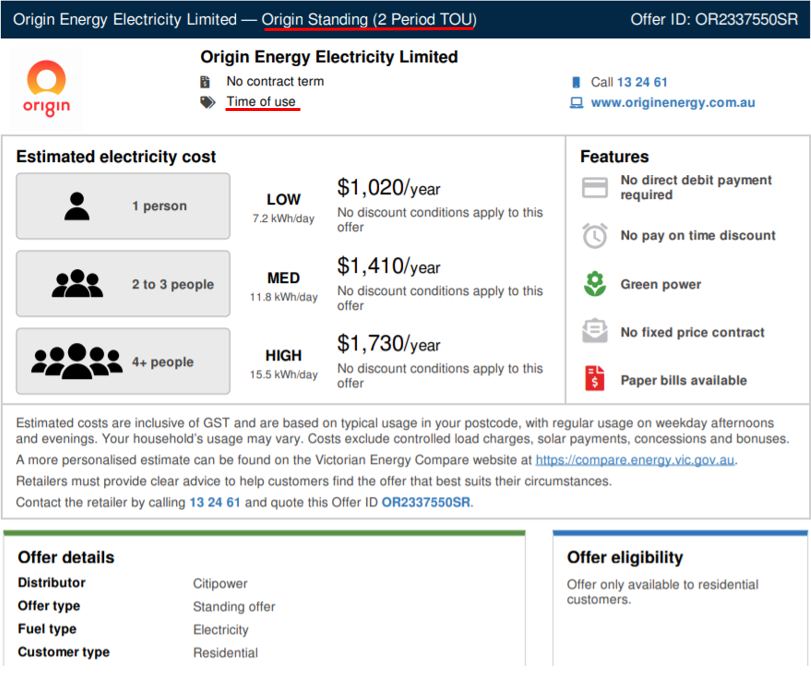This screenshot has width=811, height=681.
Task: Click the 13 24 61 link in contact line
Action: [x=215, y=503]
